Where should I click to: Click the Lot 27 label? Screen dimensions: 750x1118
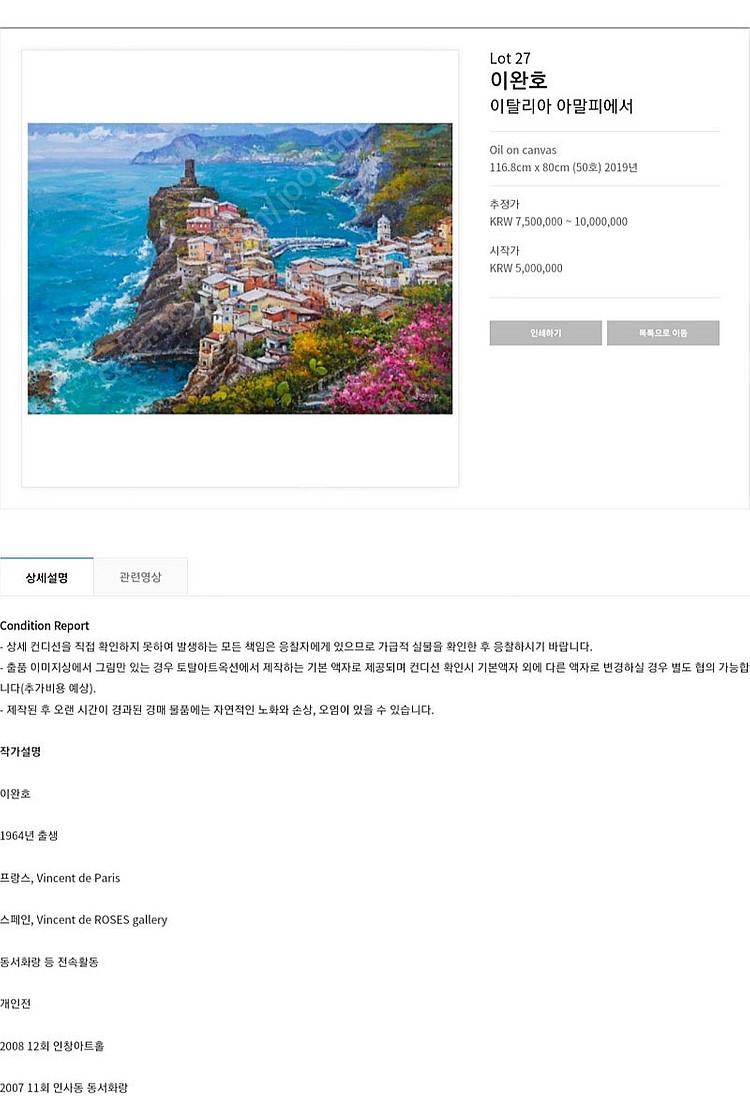point(510,58)
